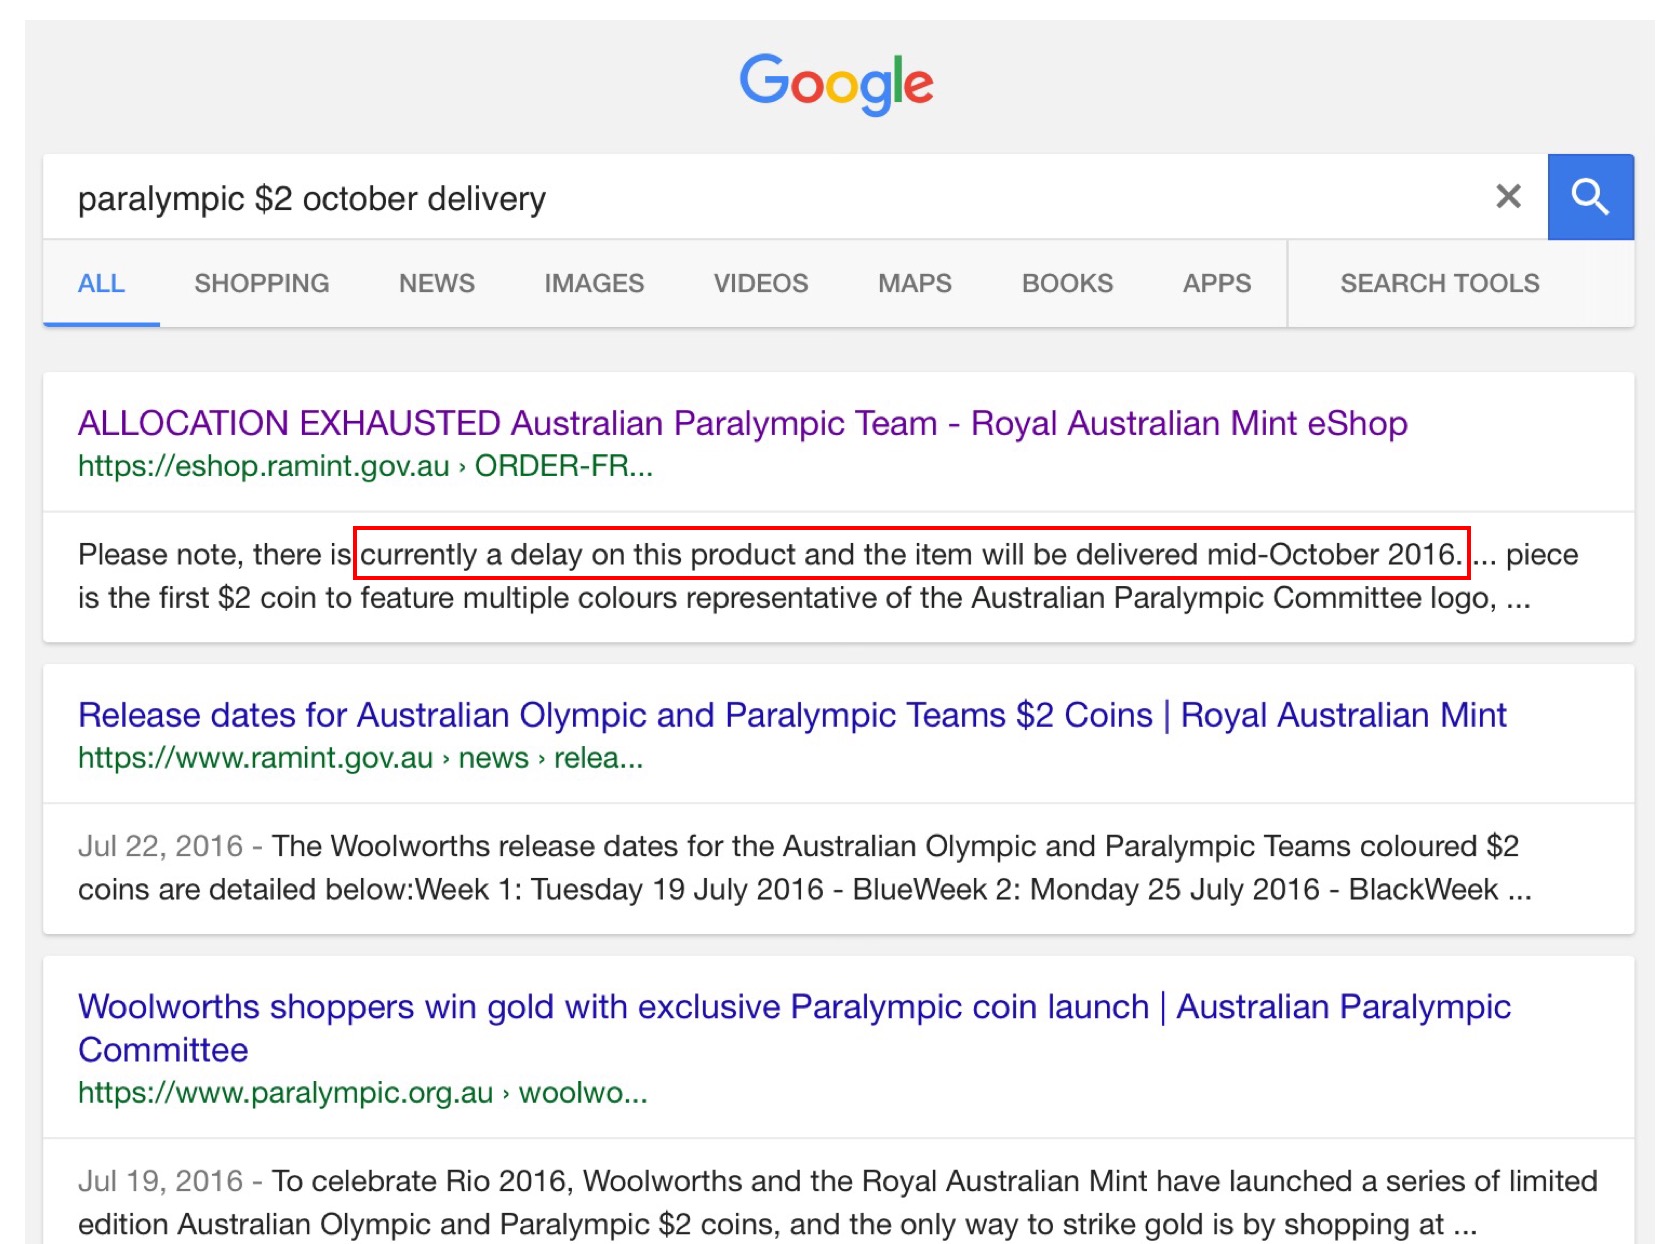
Task: Click the Google logo
Action: pyautogui.click(x=836, y=84)
